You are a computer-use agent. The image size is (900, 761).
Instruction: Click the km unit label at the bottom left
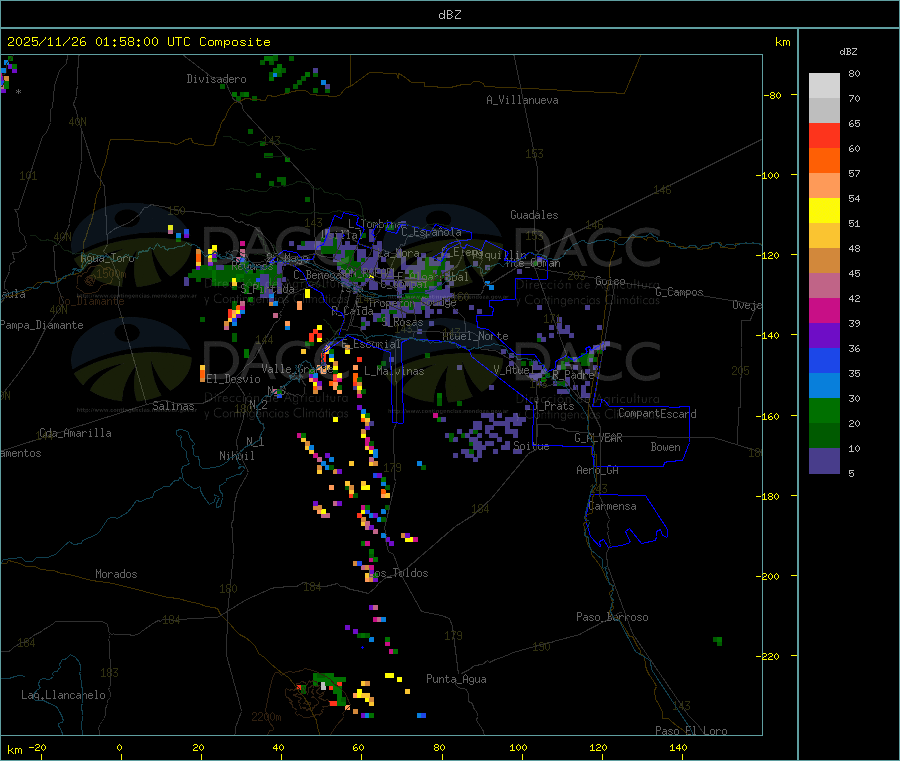(x=15, y=750)
